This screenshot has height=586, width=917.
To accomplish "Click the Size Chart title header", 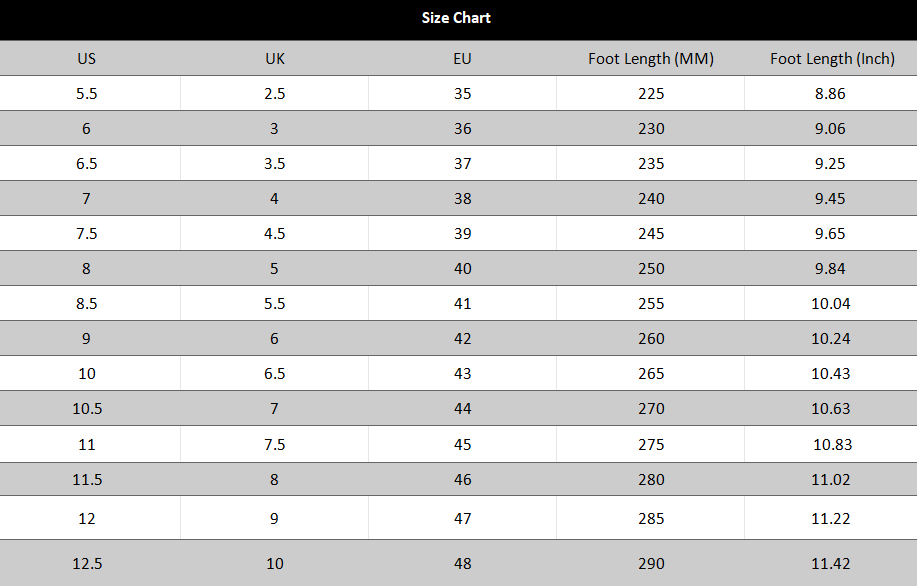I will [456, 18].
